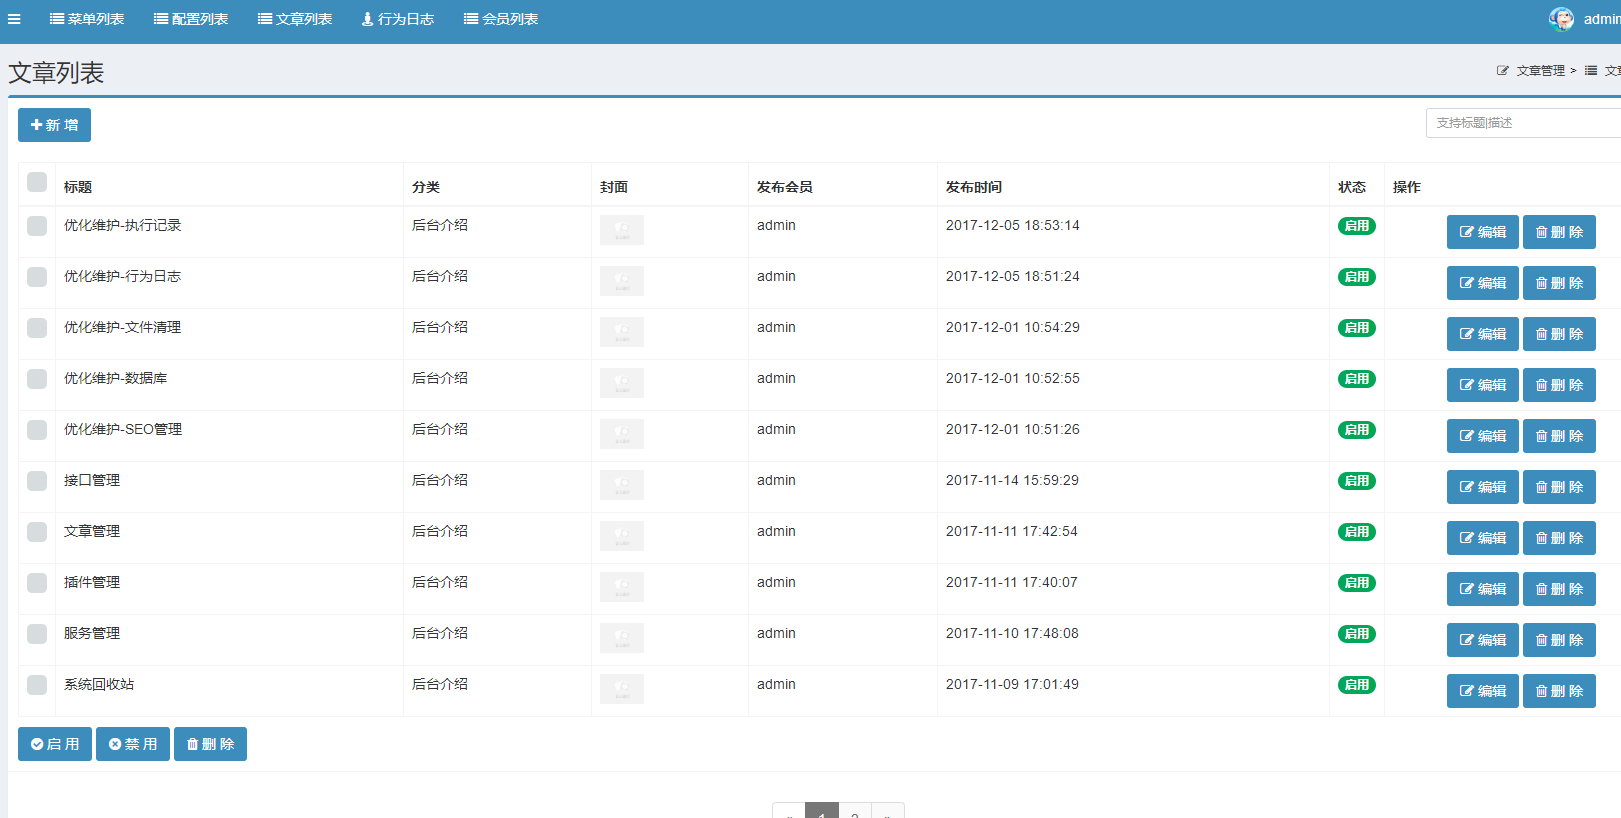Click bulk 禁用 button below table

(133, 744)
